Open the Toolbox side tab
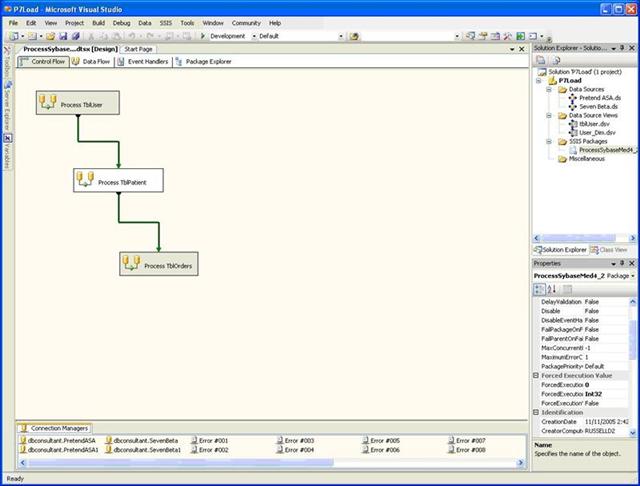 point(7,62)
